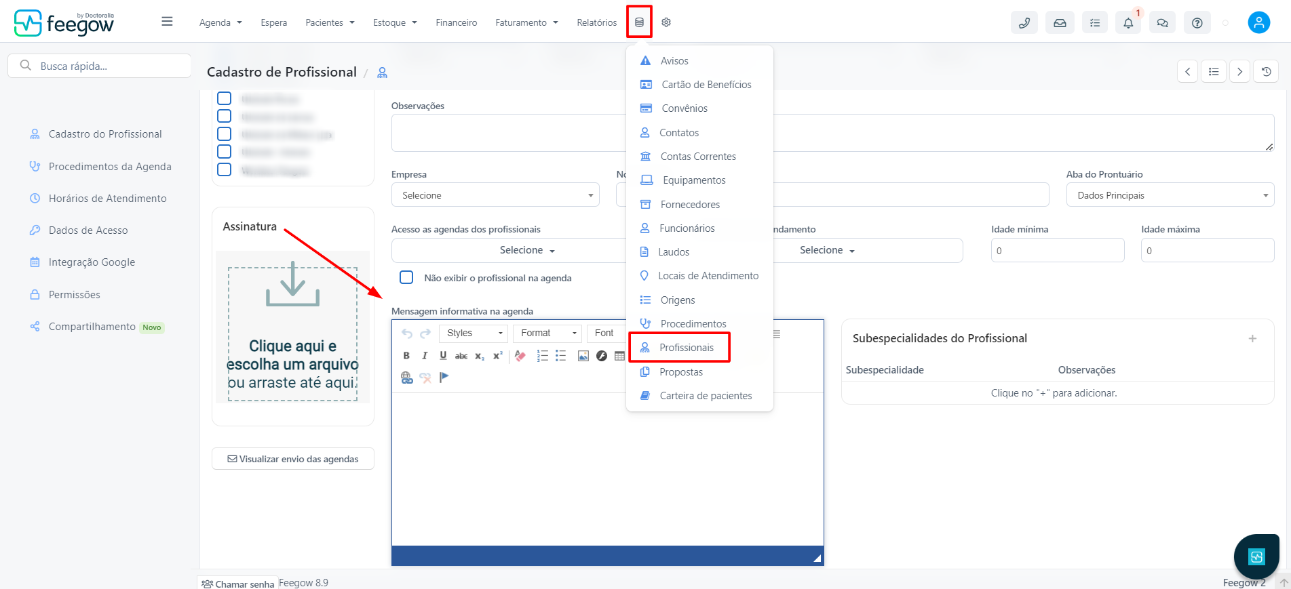Go to previous professional record arrow
1291x589 pixels.
(x=1187, y=71)
